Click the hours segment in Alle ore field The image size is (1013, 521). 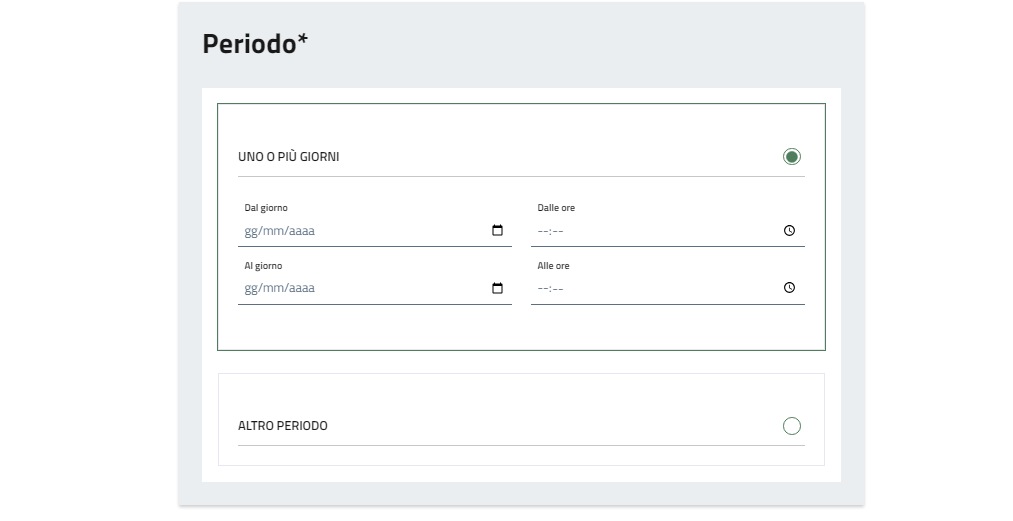pos(543,288)
